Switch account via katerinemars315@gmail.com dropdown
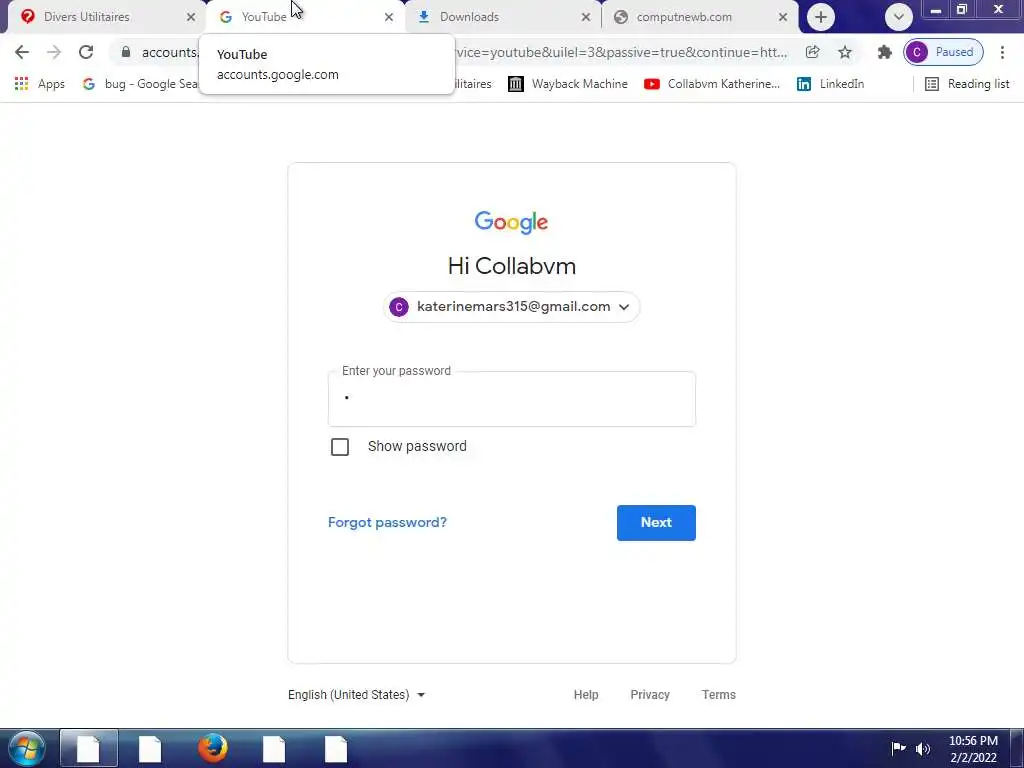 512,307
